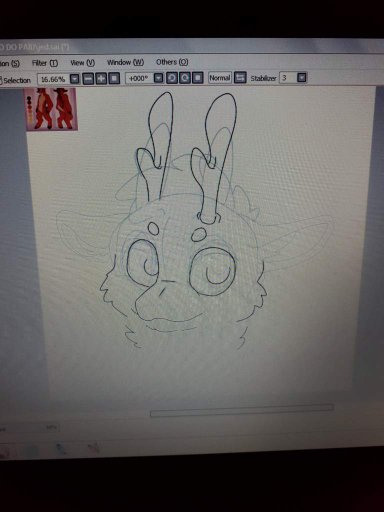This screenshot has height=512, width=384.
Task: Open the Selection menu in menu bar
Action: pos(9,63)
